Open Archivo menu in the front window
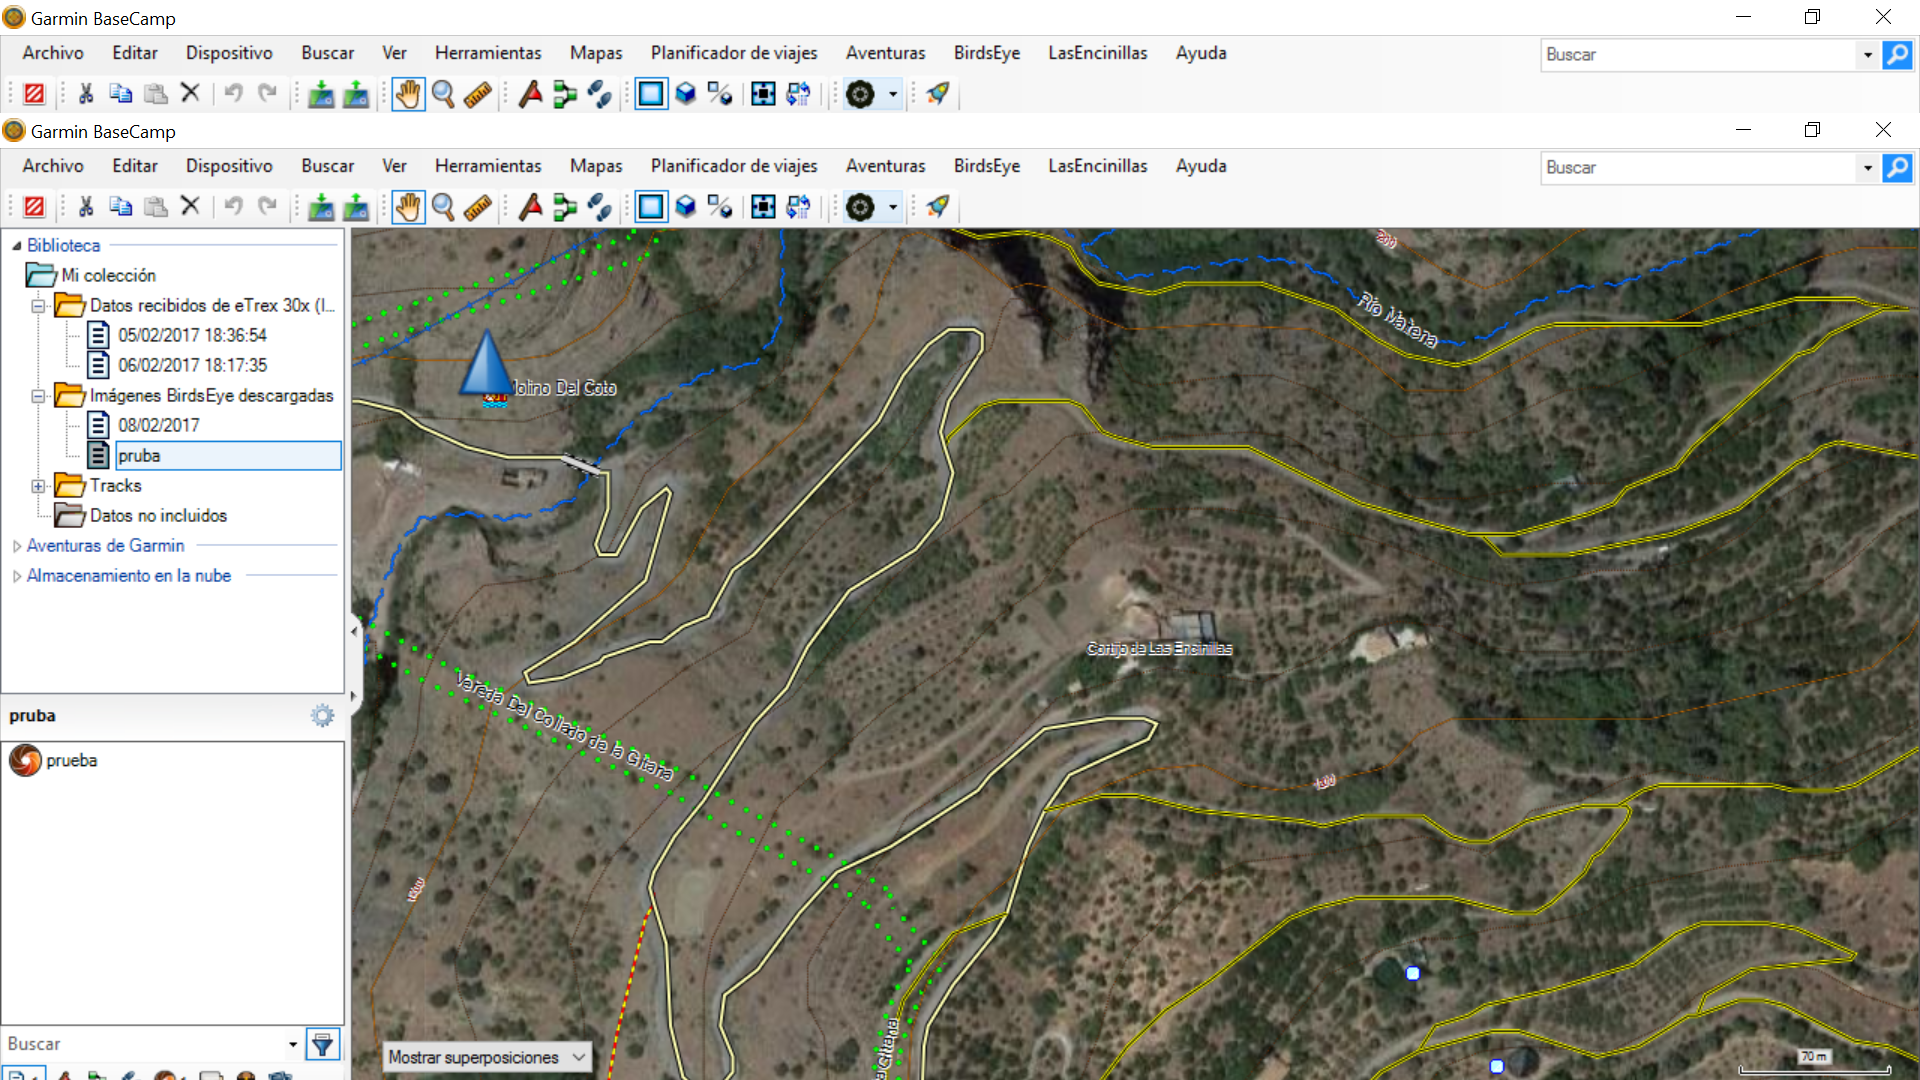Viewport: 1920px width, 1080px height. (x=53, y=166)
